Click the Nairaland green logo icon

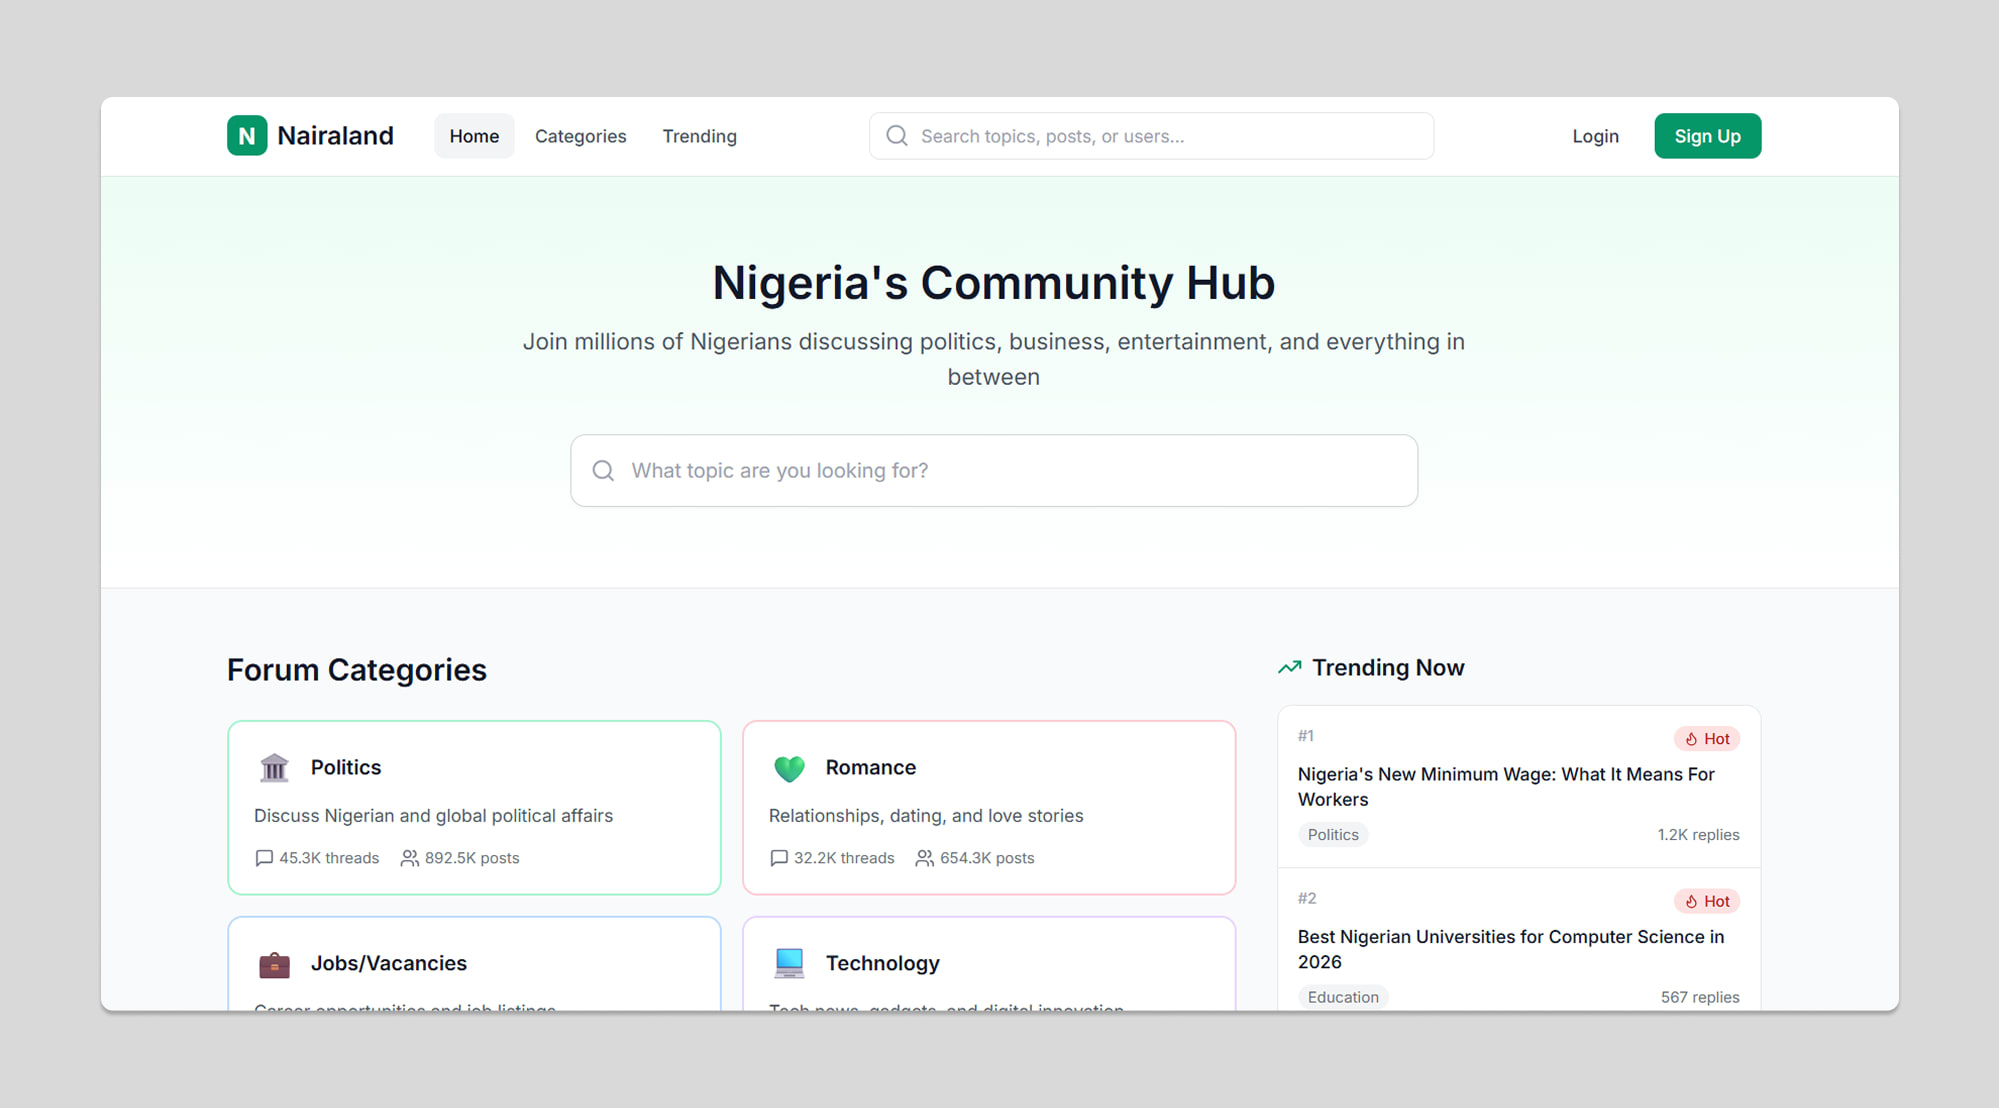click(248, 136)
